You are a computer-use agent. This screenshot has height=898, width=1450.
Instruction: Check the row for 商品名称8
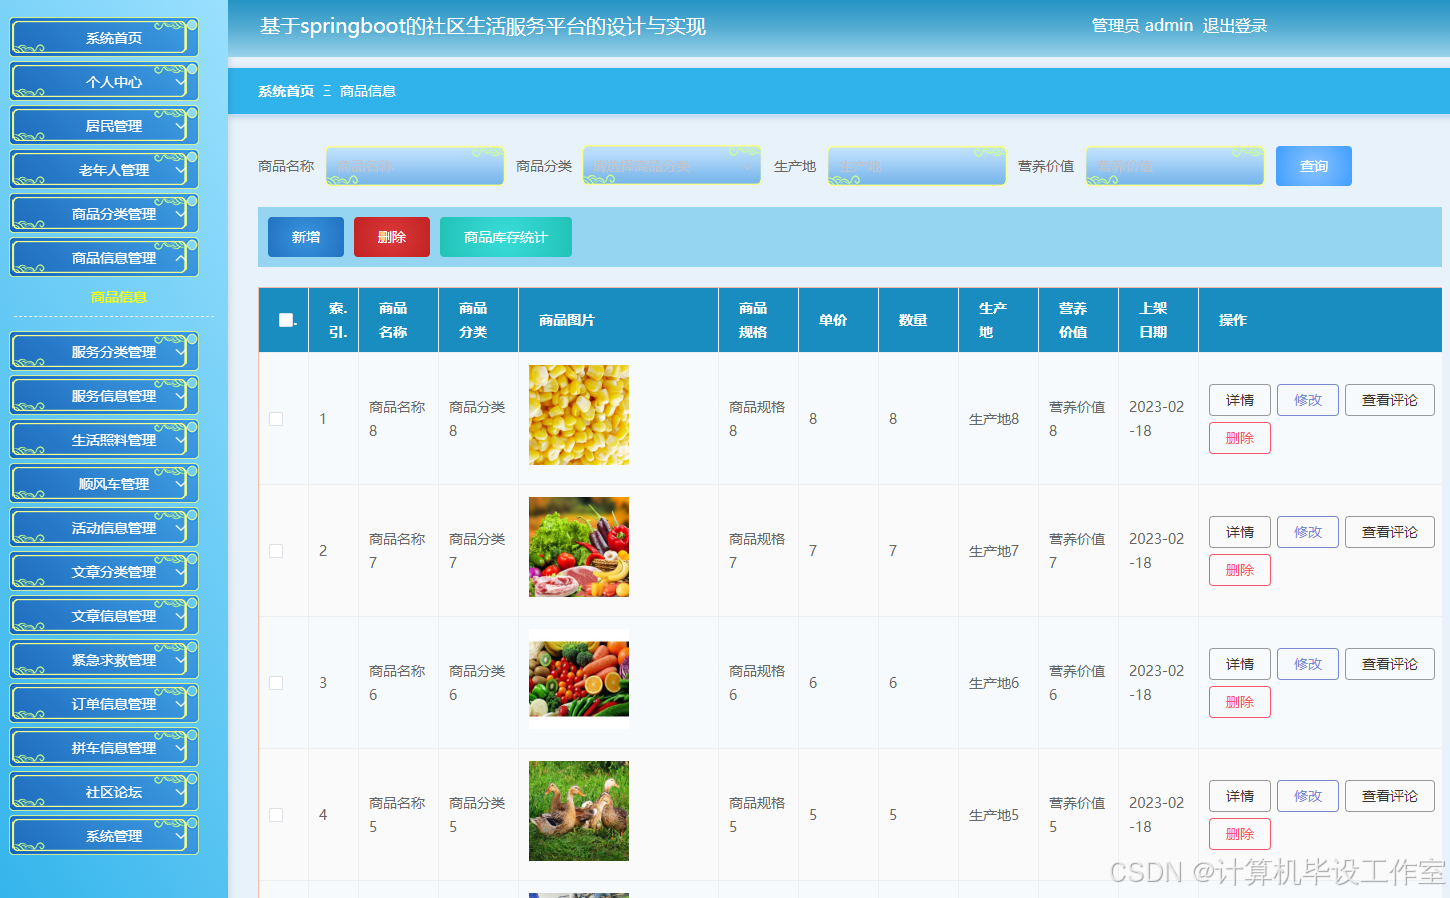(x=276, y=419)
